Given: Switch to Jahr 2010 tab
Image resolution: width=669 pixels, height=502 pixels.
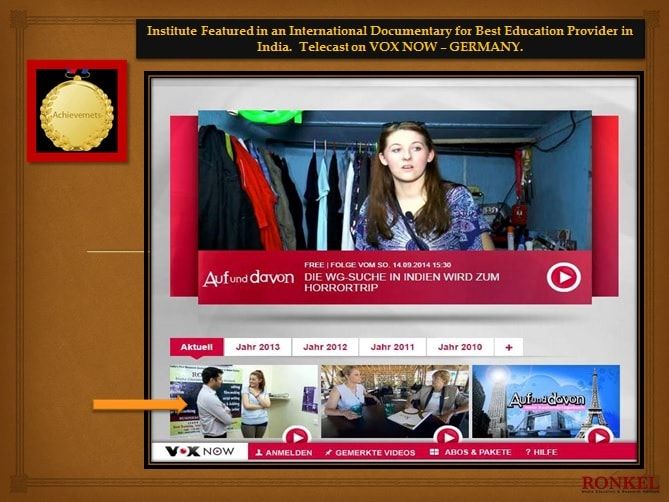Looking at the screenshot, I should click(x=460, y=347).
